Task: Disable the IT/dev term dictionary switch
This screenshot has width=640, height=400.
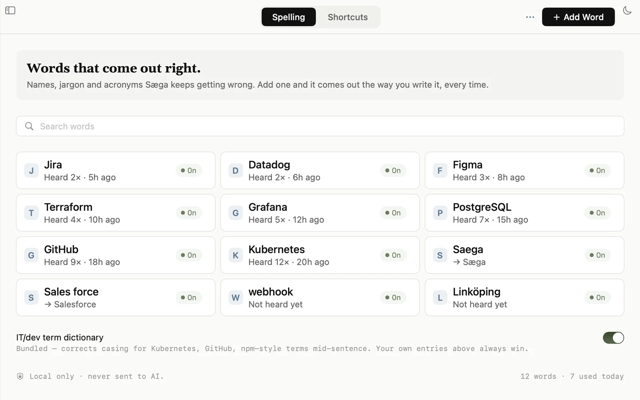Action: point(613,338)
